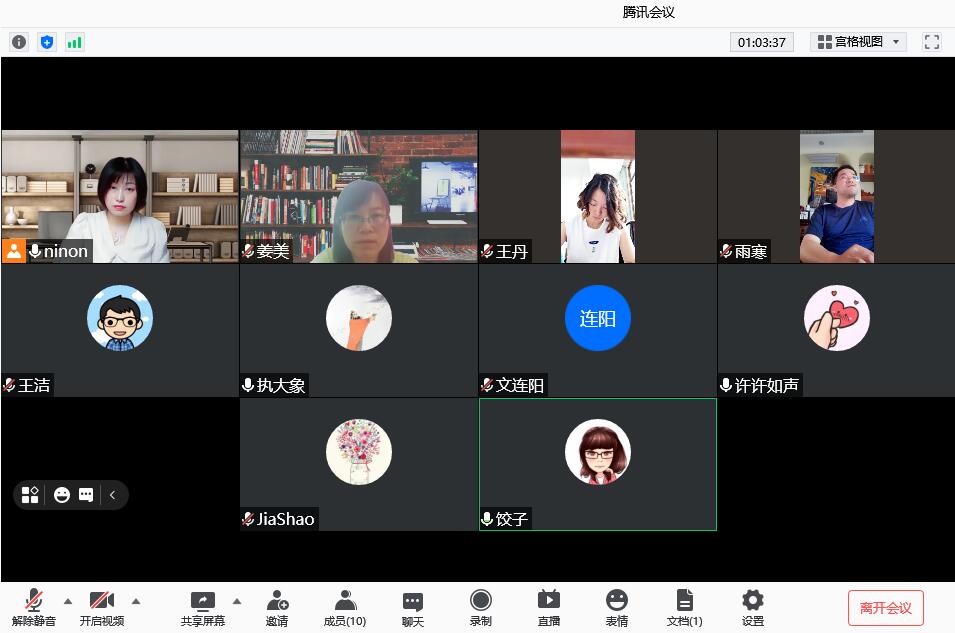
Task: Open the apps grid on floating toolbar
Action: 30,495
